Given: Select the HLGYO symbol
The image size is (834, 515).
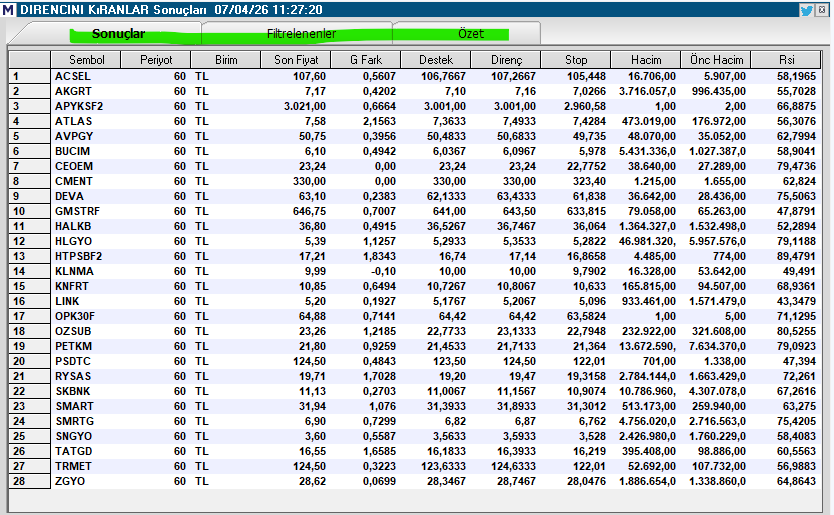Looking at the screenshot, I should 73,242.
